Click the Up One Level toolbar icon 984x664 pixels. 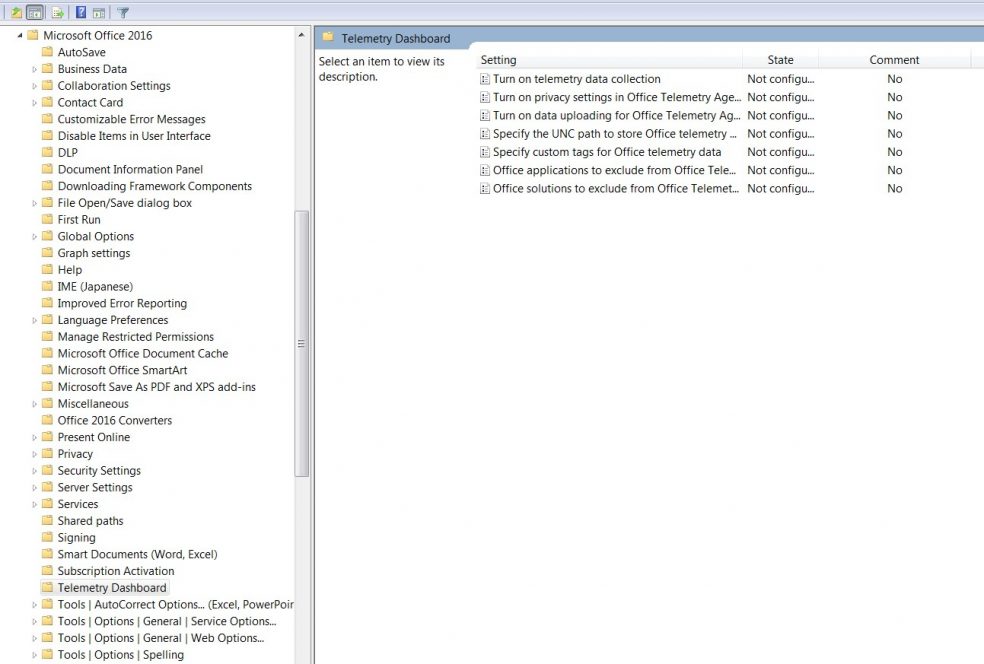coord(16,13)
